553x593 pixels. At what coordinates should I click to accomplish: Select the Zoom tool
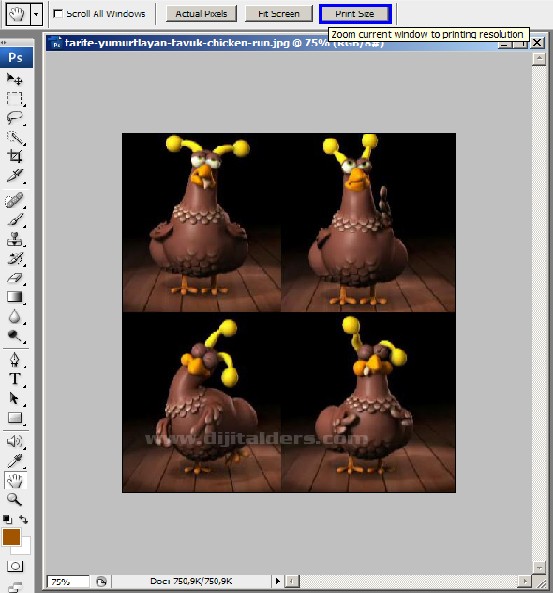15,500
